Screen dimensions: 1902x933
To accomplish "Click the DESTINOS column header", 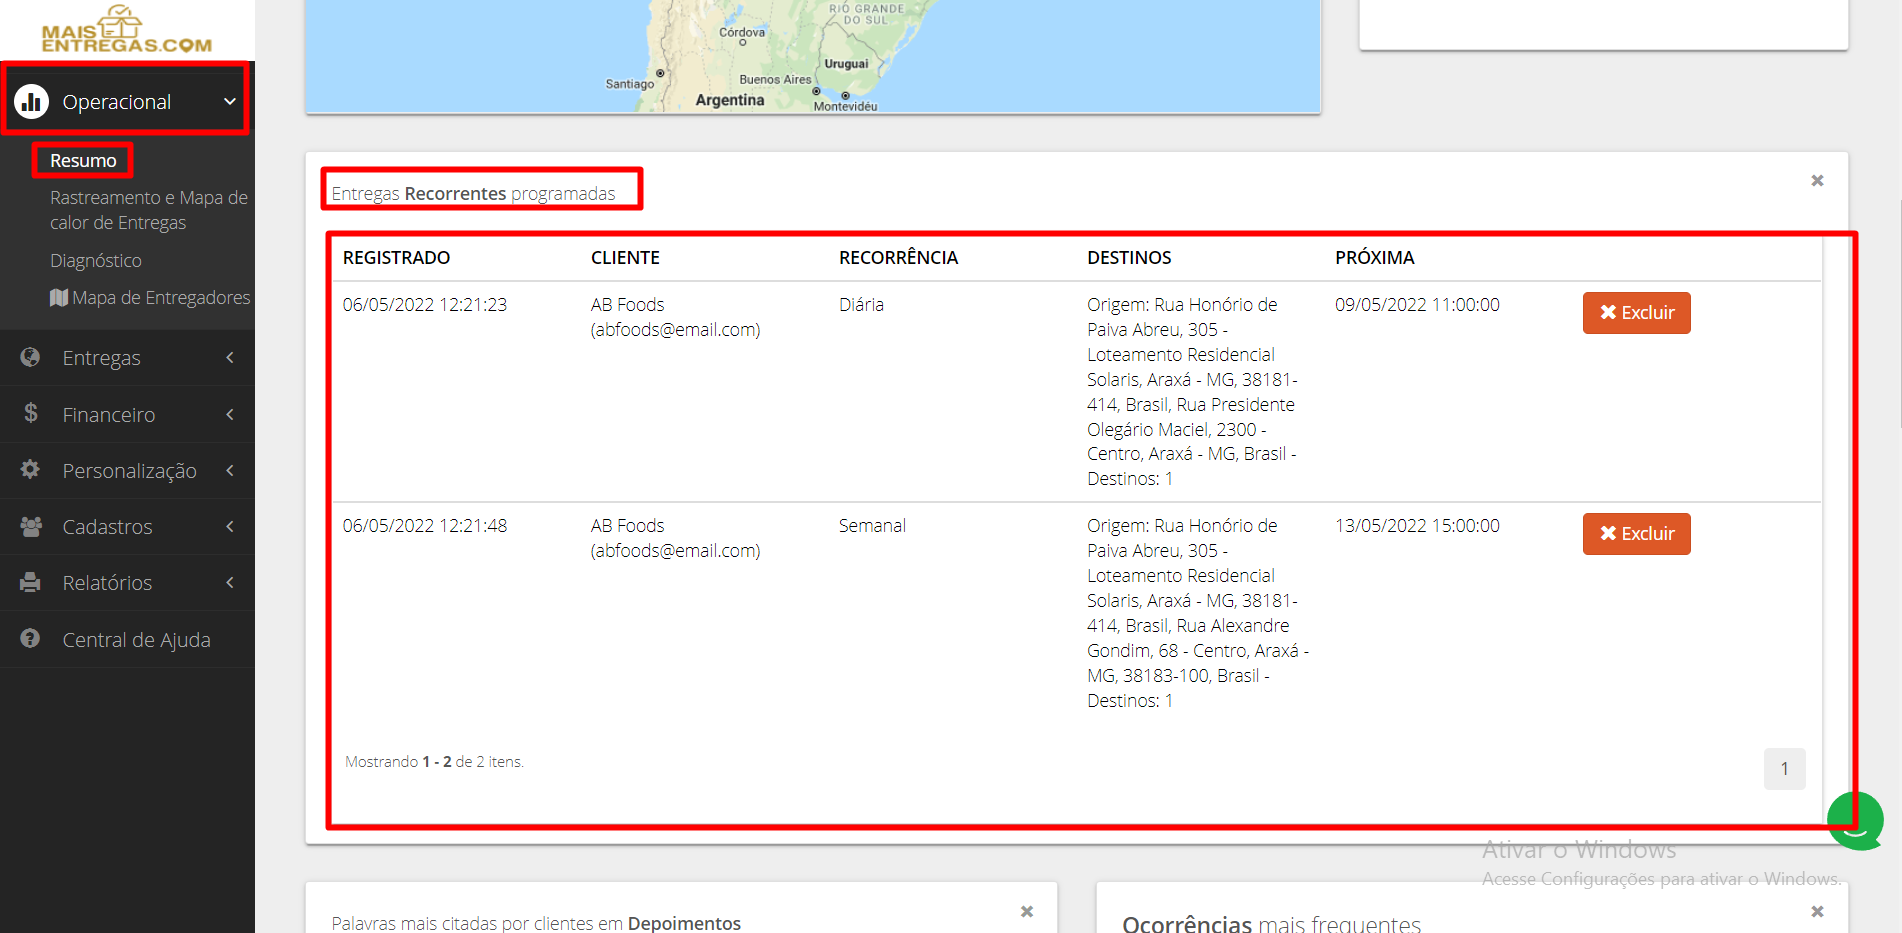I will 1129,258.
